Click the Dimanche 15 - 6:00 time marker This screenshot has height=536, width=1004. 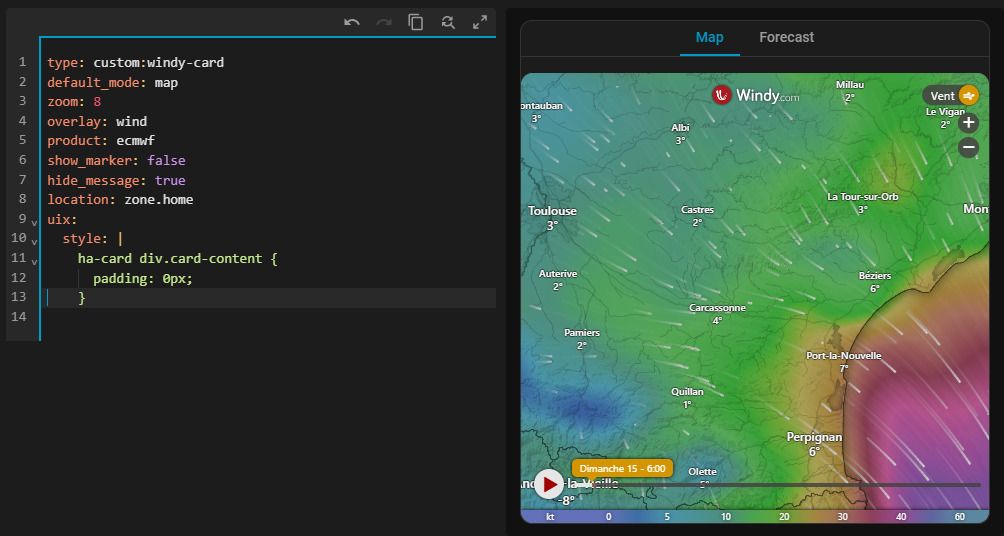tap(622, 469)
